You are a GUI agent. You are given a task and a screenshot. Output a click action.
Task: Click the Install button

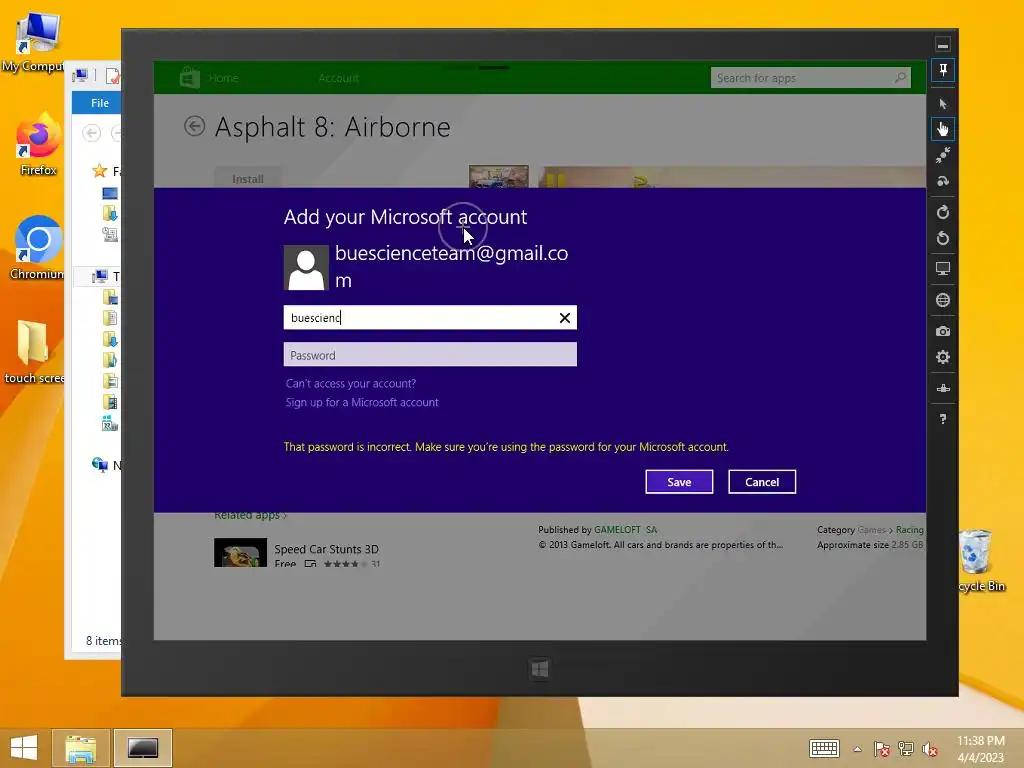248,178
